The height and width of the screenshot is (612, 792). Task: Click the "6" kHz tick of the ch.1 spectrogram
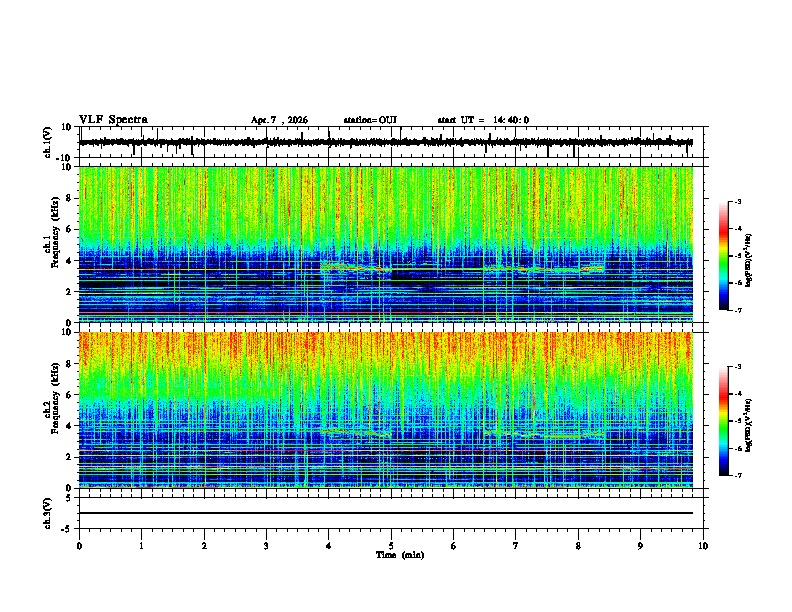coord(69,230)
